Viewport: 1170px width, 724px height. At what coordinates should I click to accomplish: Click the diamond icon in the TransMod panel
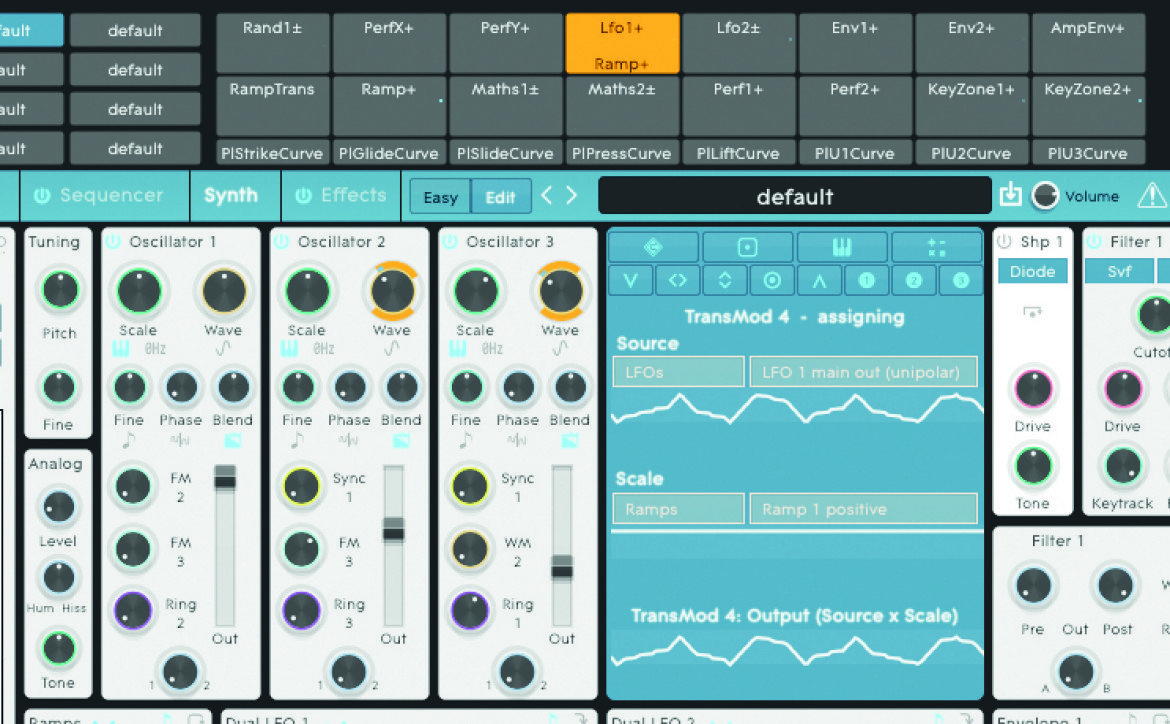[x=654, y=247]
